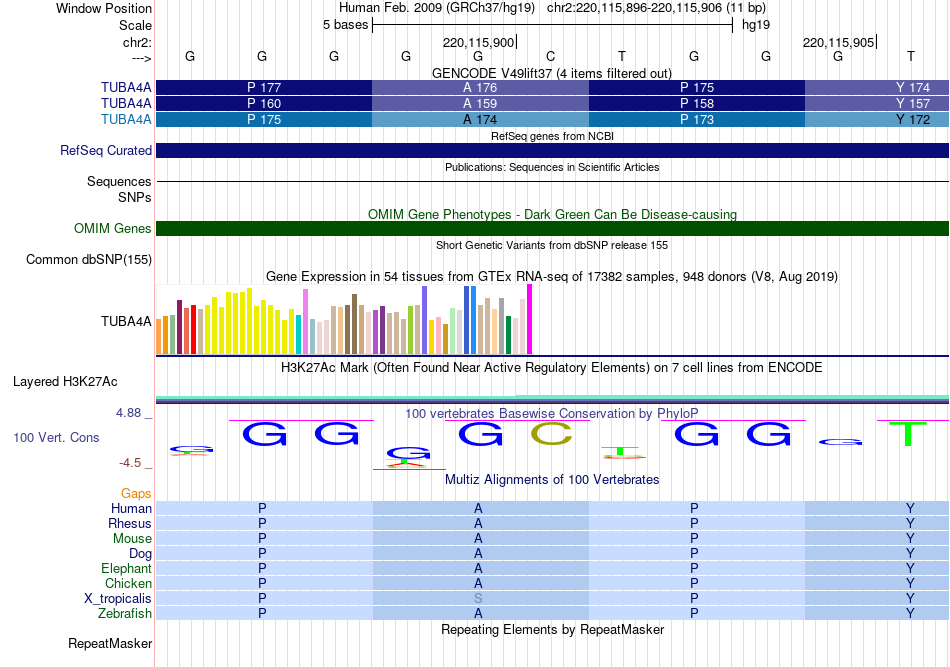Click the Human species label
Image resolution: width=950 pixels, height=667 pixels.
click(131, 508)
